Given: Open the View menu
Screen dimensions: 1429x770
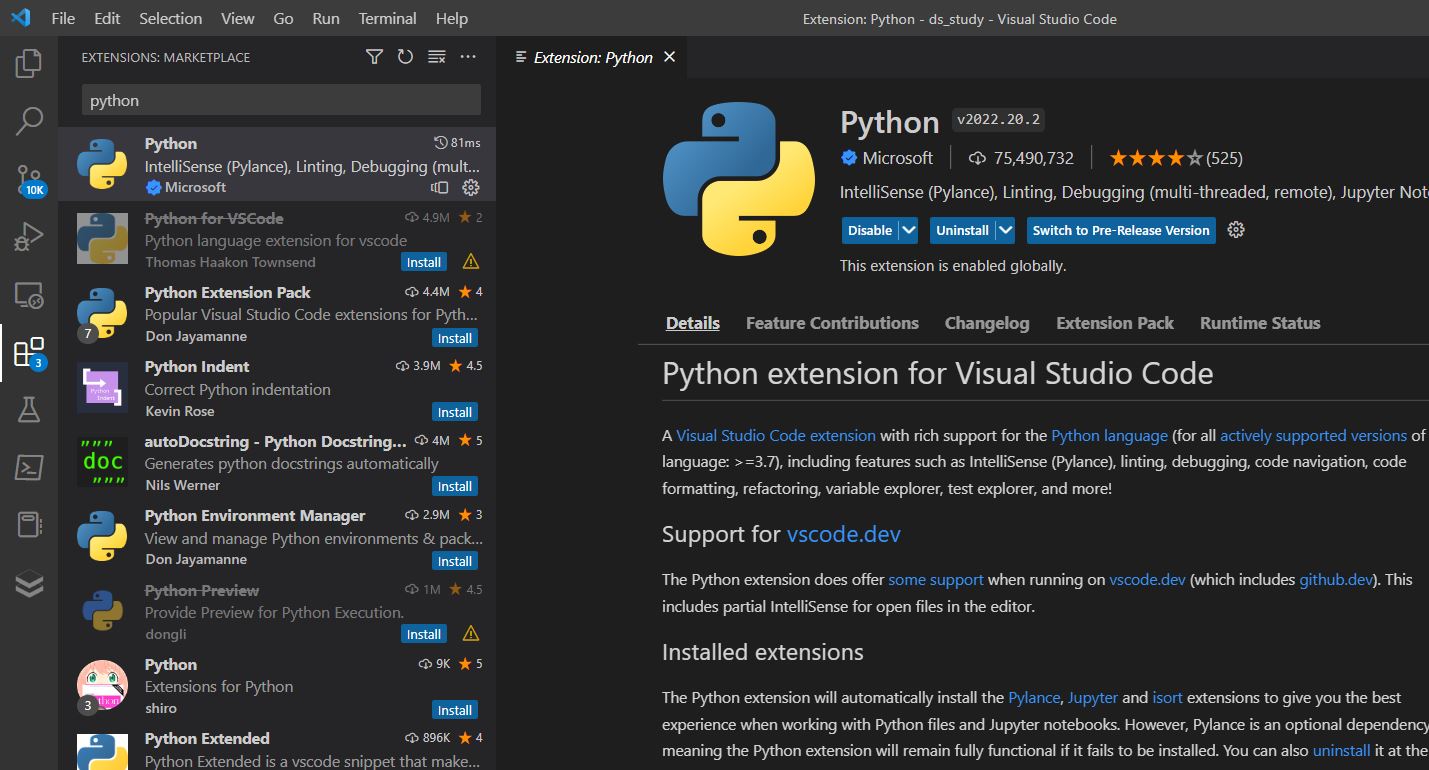Looking at the screenshot, I should [x=237, y=18].
